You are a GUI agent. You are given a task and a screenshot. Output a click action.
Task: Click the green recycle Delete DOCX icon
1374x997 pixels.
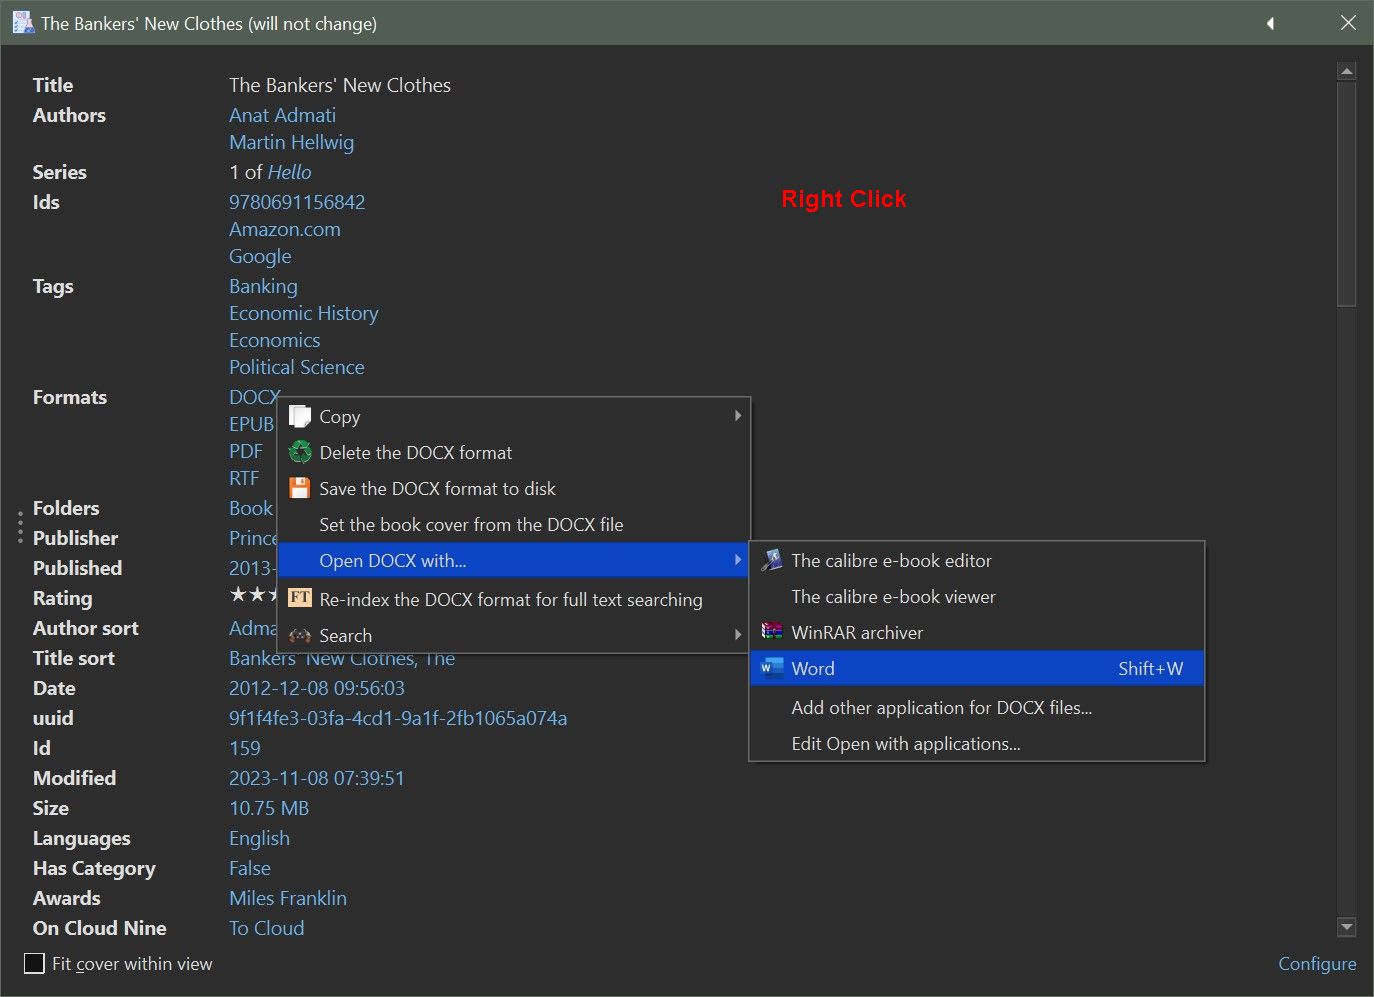[x=300, y=452]
